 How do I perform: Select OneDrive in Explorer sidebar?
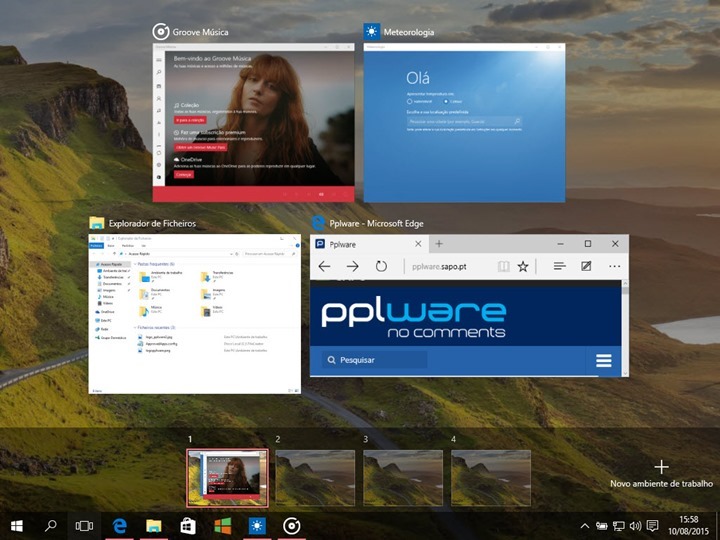coord(107,312)
